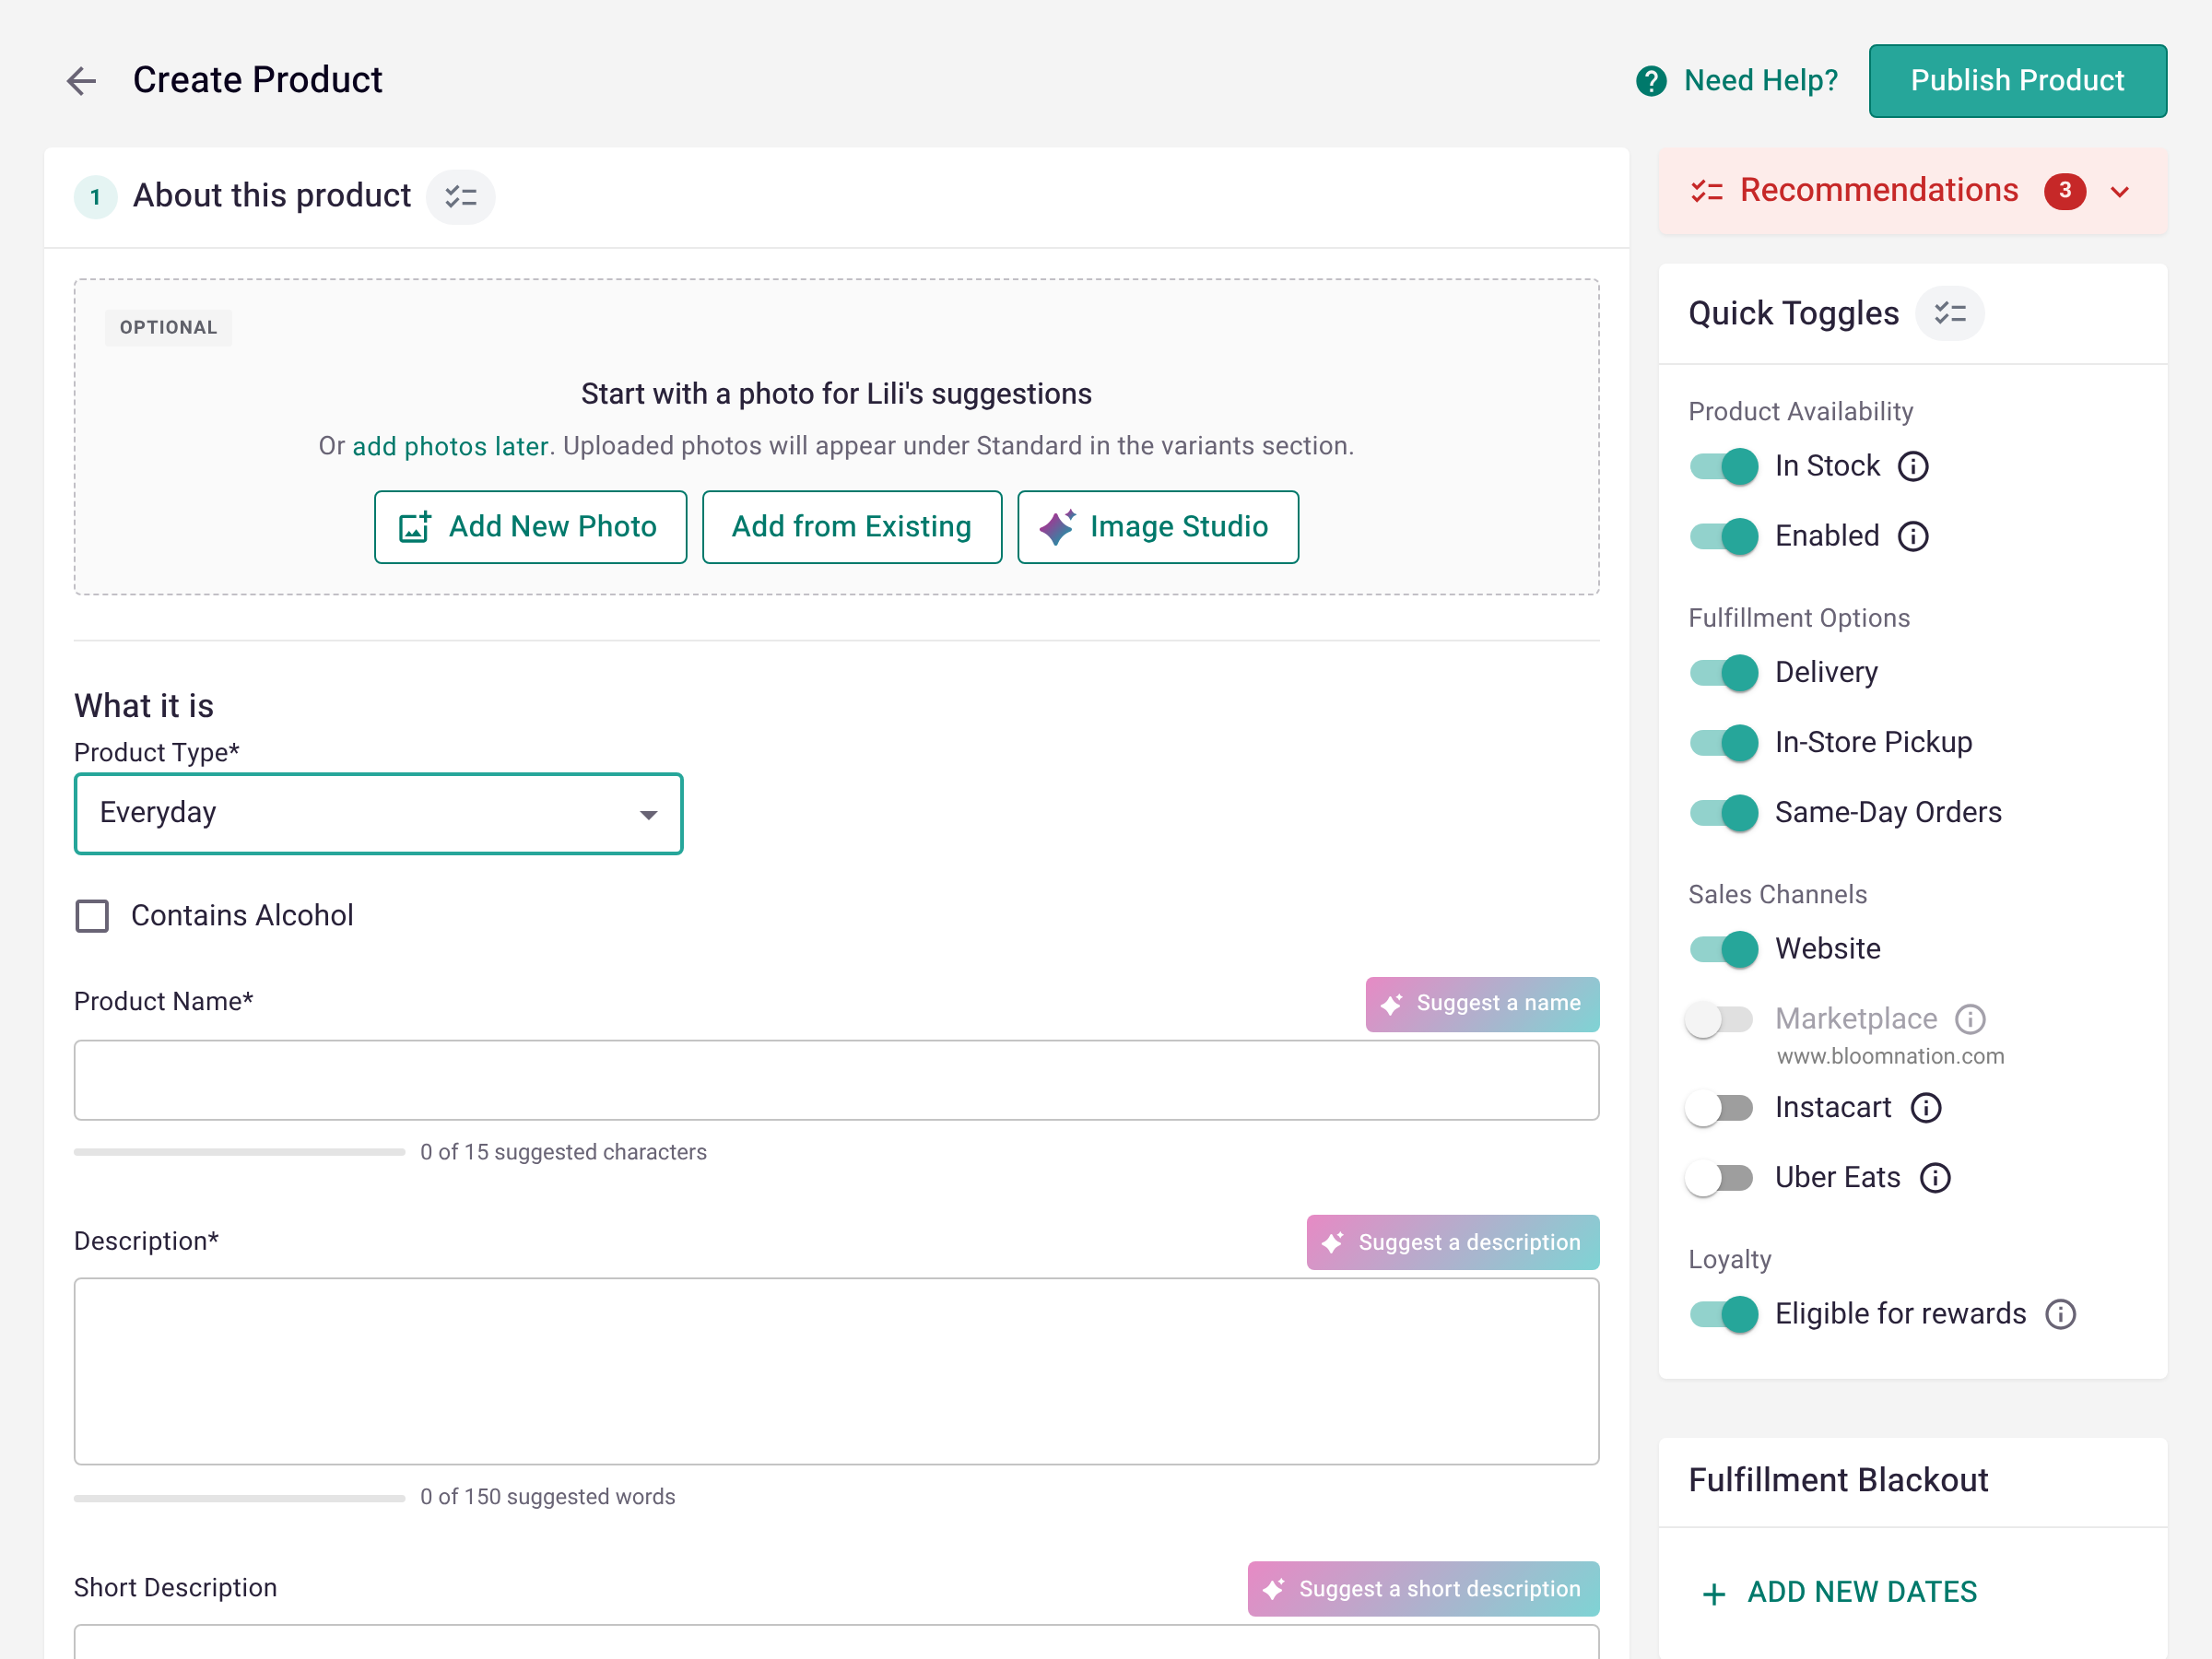Click Suggest a short description button

click(1423, 1589)
